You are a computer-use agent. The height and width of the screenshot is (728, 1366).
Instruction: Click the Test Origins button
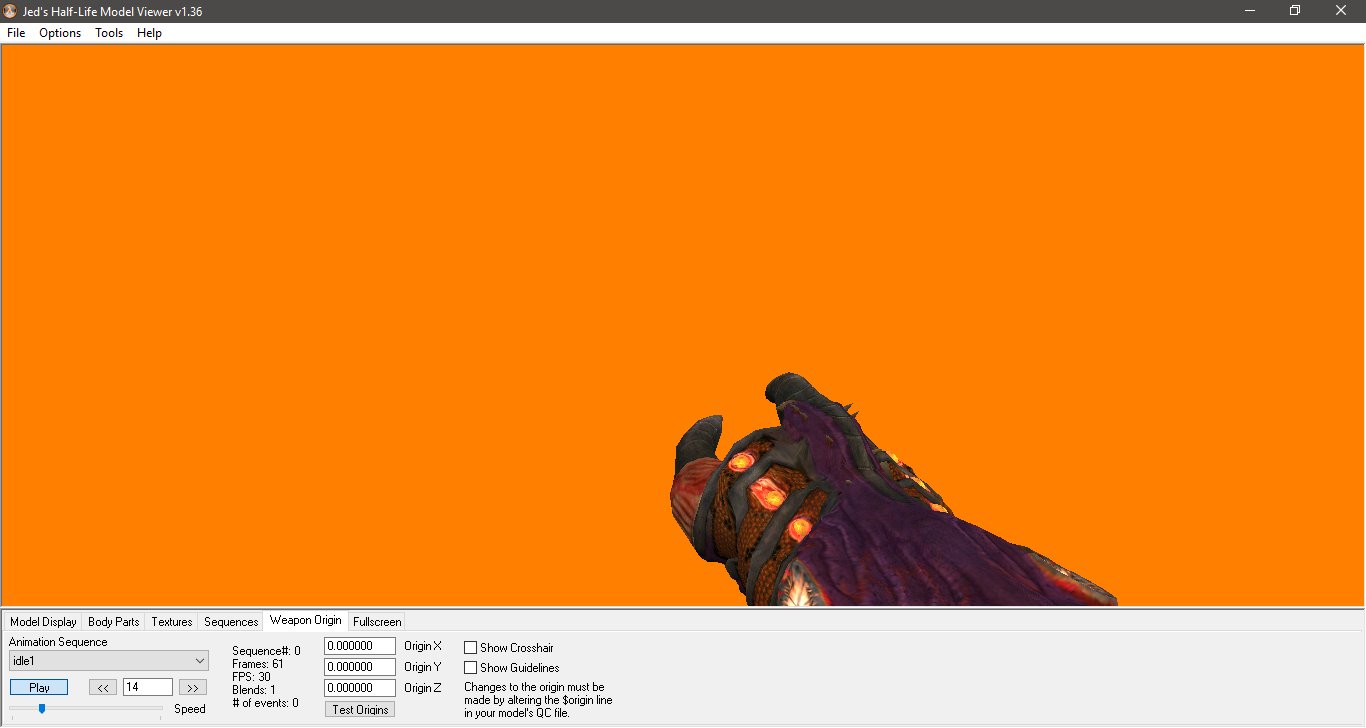click(359, 708)
